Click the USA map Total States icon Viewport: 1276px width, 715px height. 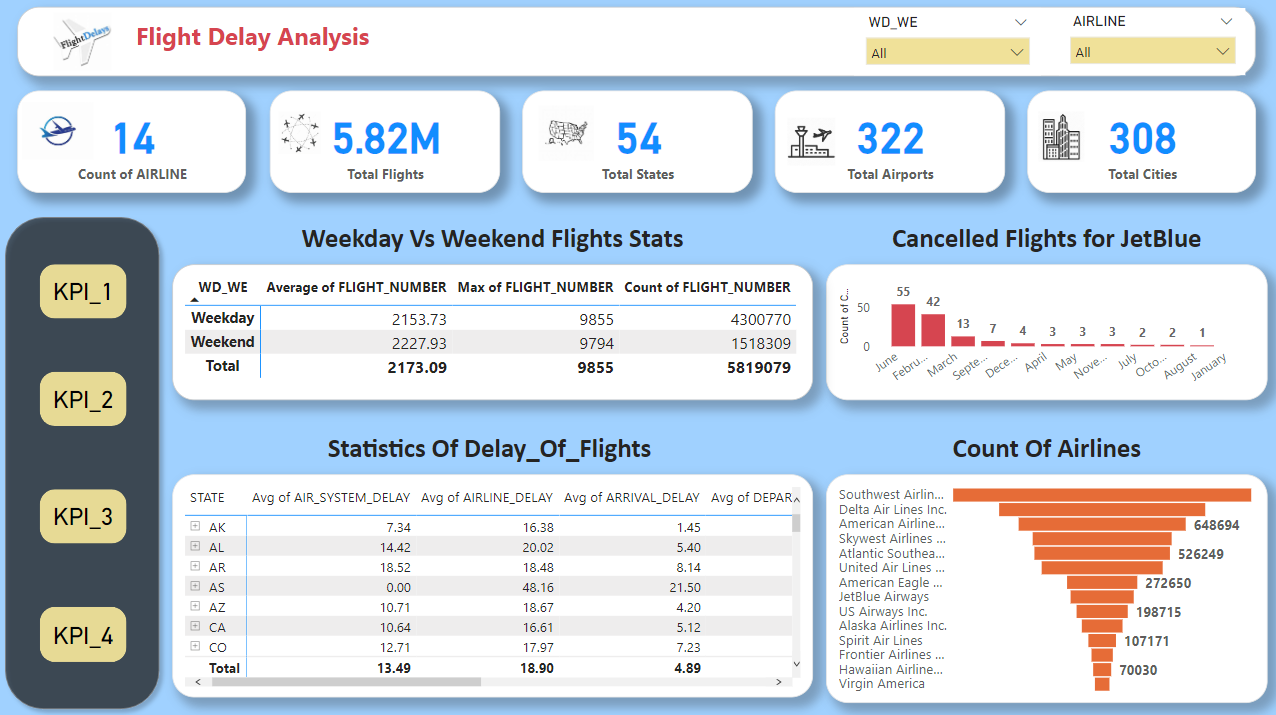tap(566, 134)
